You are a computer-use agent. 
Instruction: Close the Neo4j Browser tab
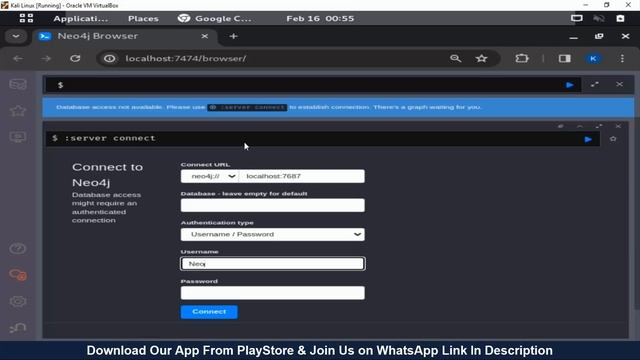(x=204, y=36)
